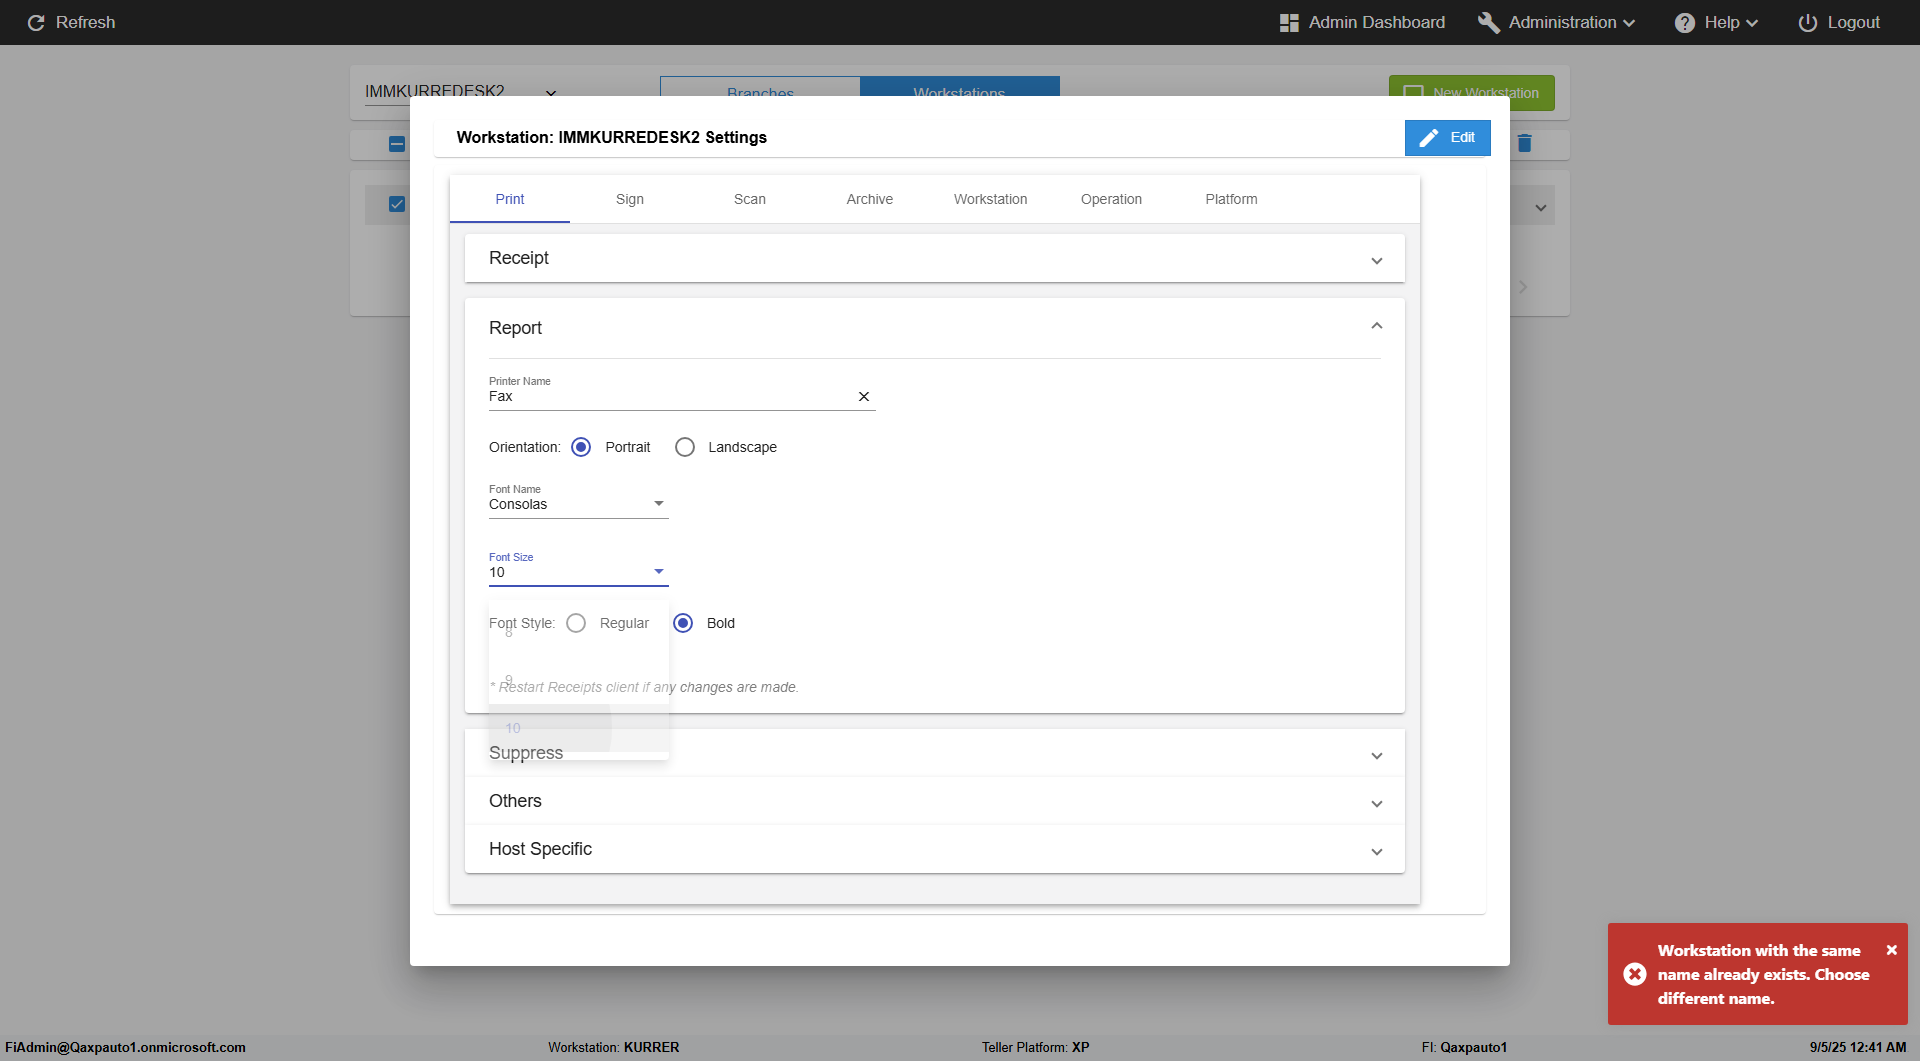Choose Bold font style
Viewport: 1920px width, 1061px height.
[683, 623]
